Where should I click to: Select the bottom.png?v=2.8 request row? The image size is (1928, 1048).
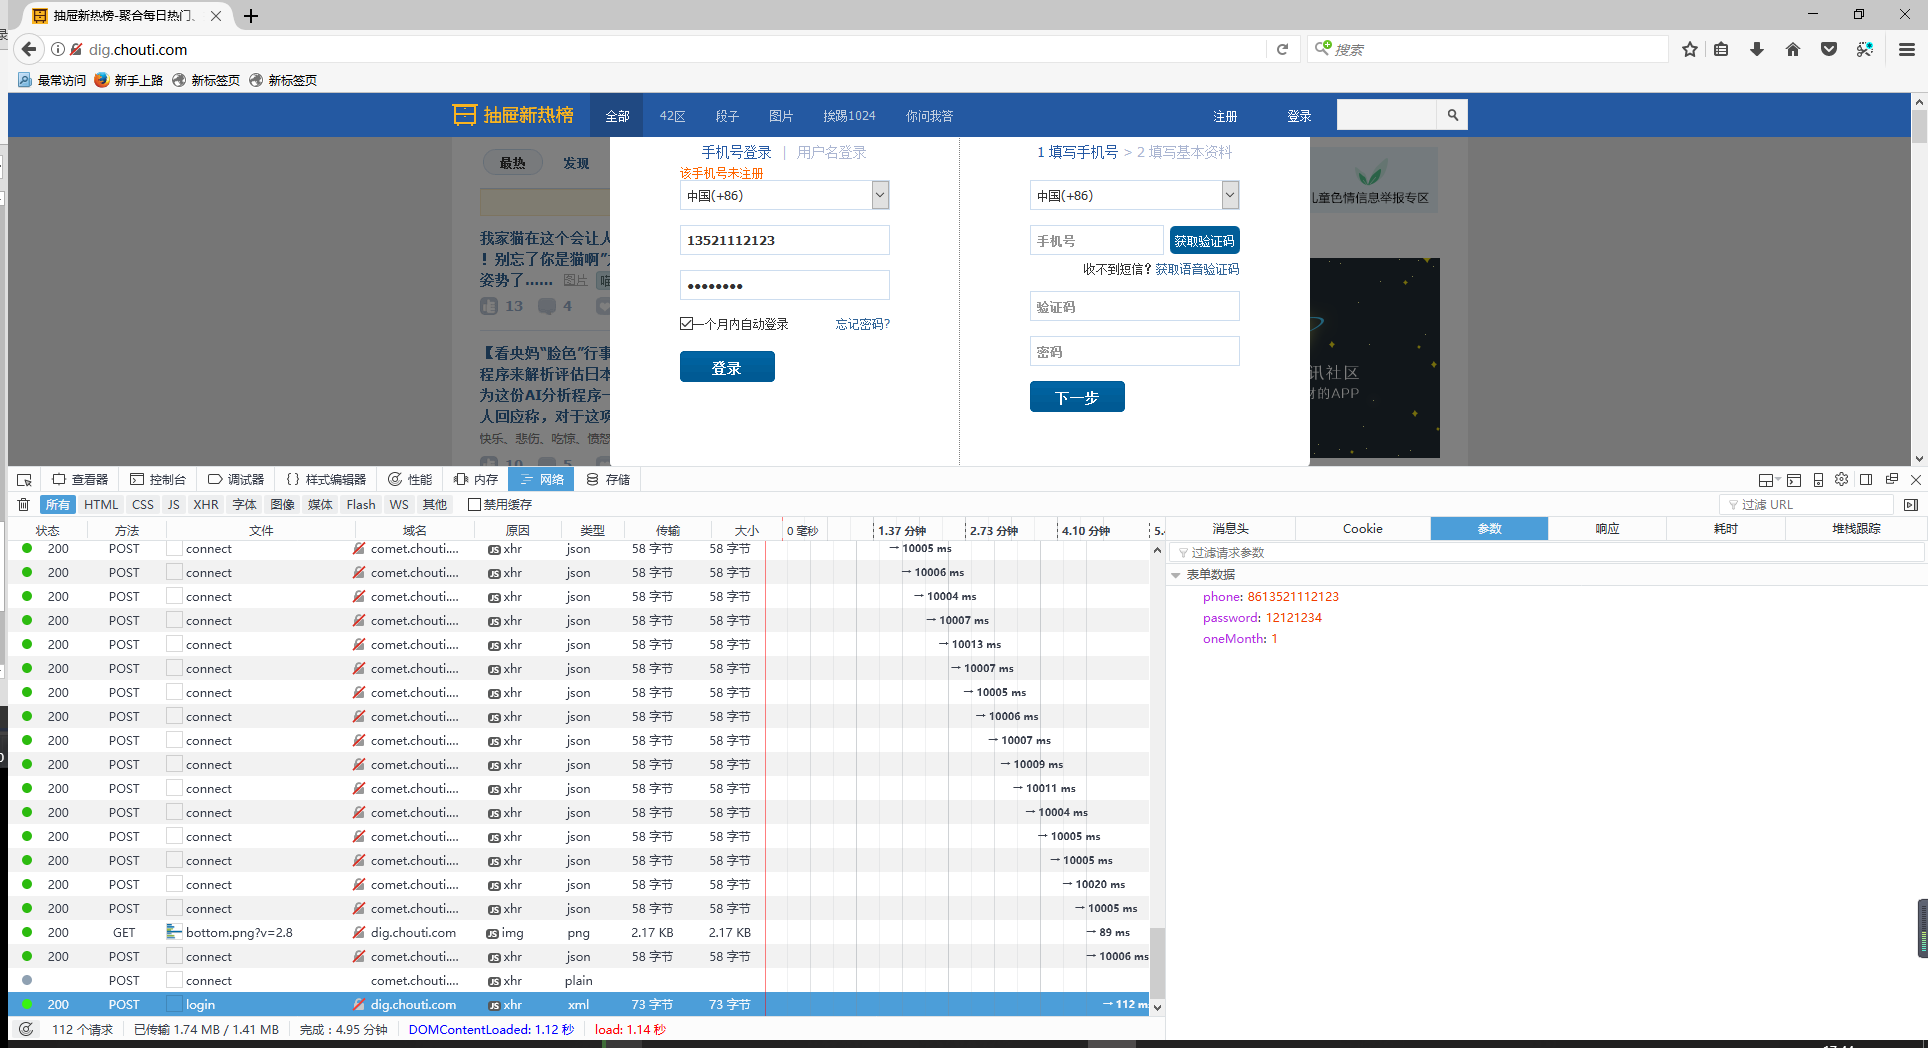tap(580, 932)
